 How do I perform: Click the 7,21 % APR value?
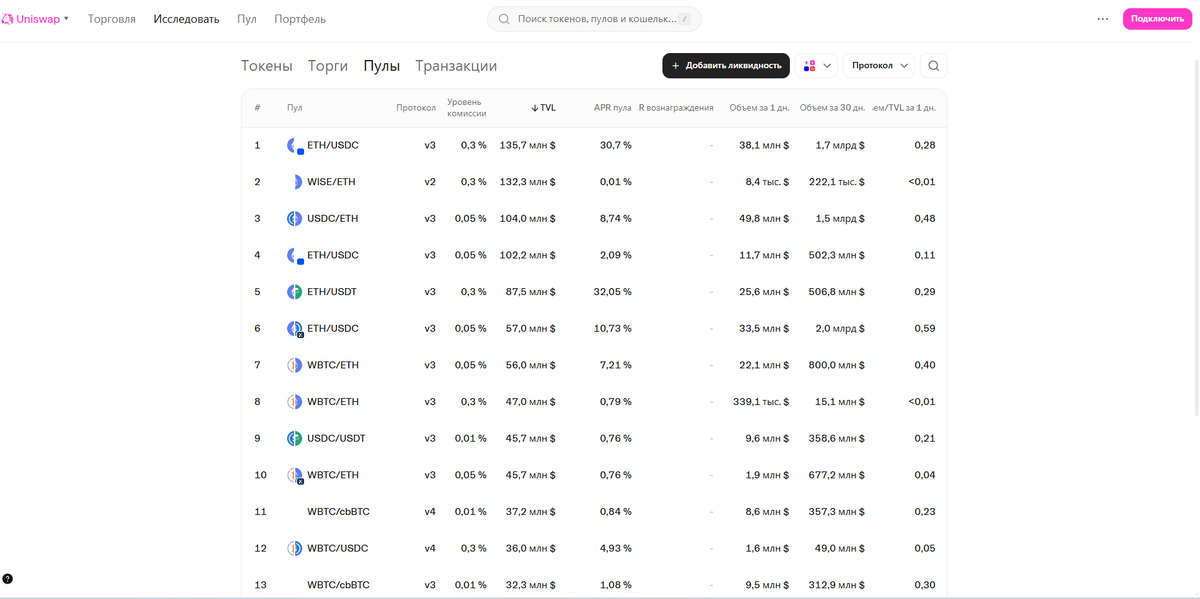pyautogui.click(x=615, y=365)
